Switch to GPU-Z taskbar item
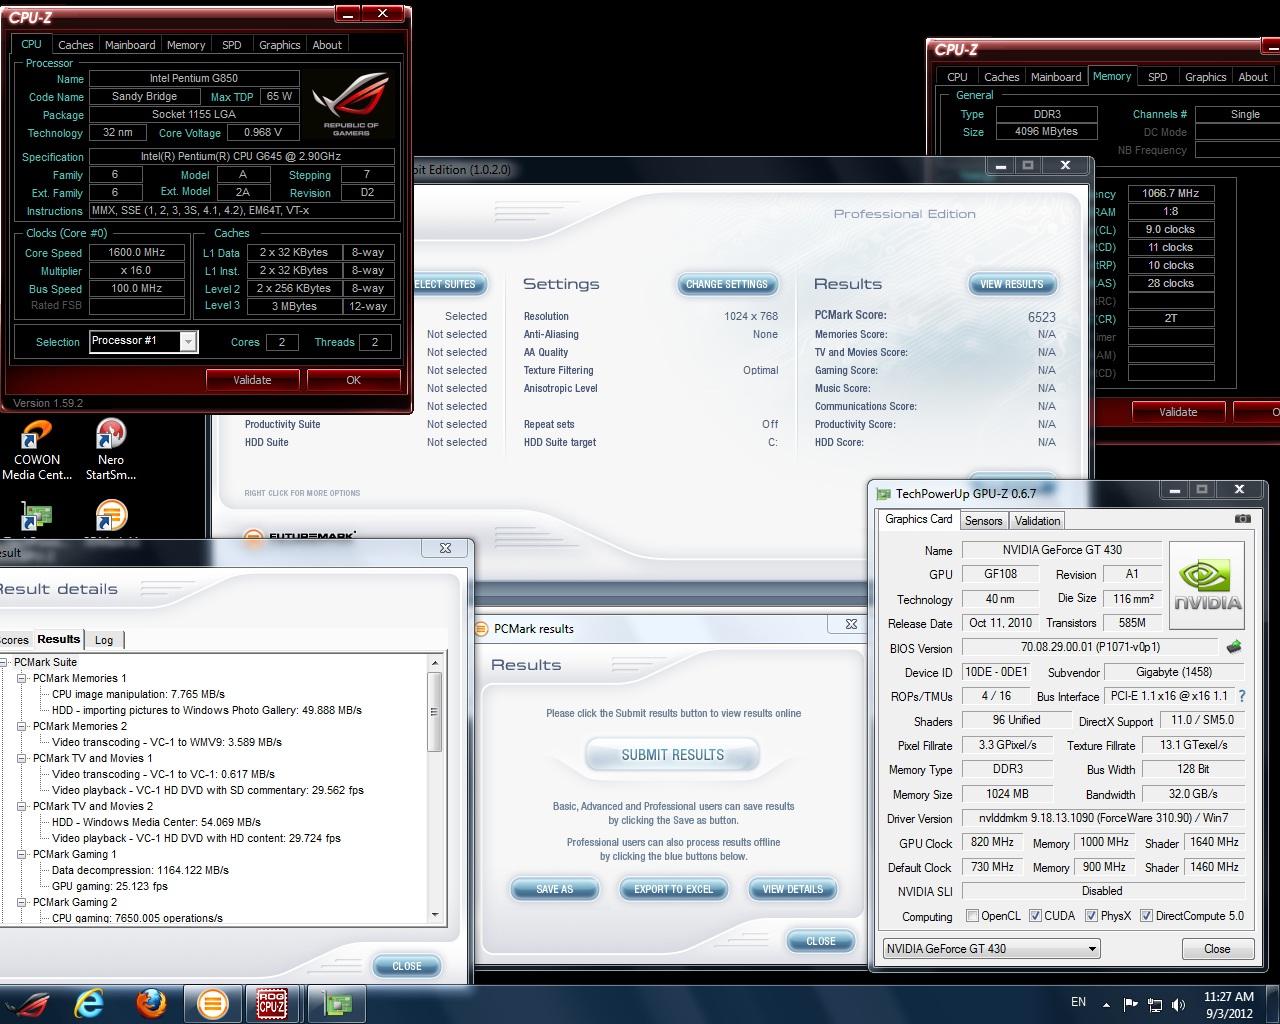This screenshot has width=1280, height=1024. coord(336,1003)
